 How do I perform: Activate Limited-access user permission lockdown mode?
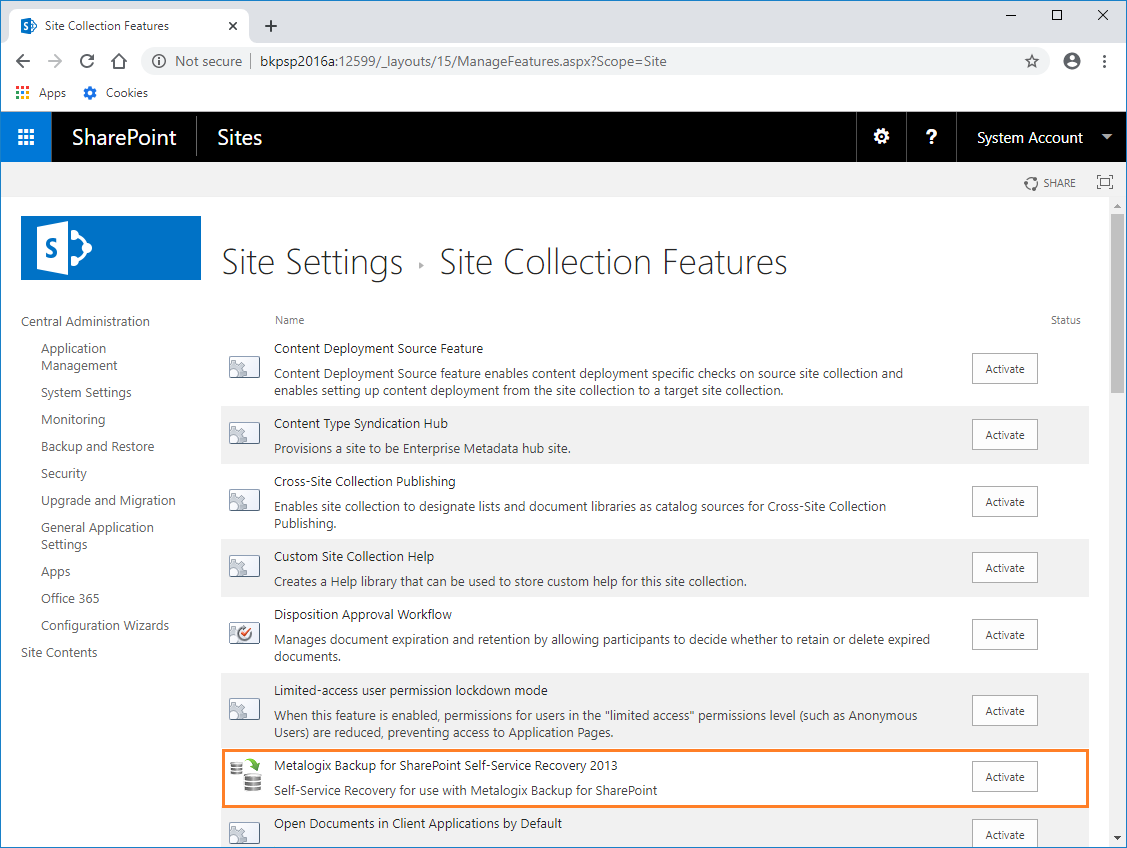click(x=1004, y=711)
